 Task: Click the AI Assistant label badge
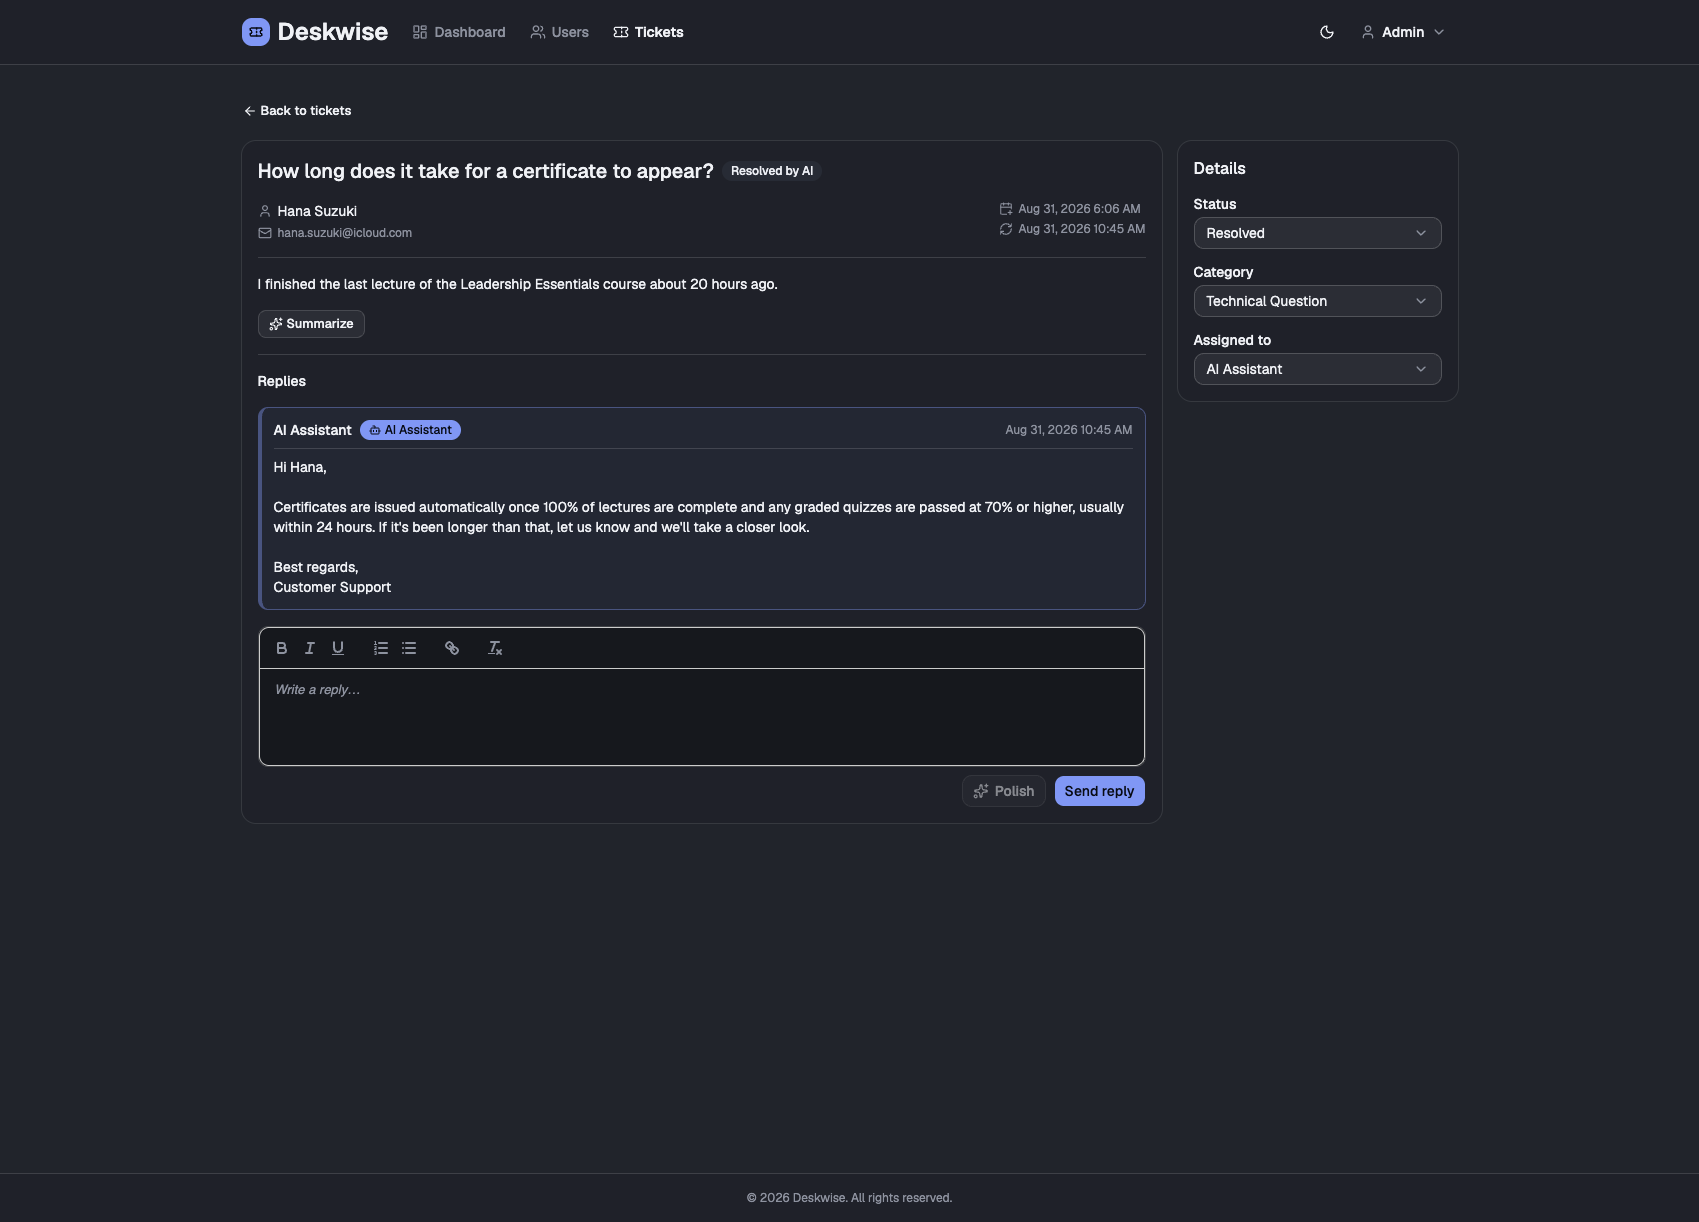[410, 430]
